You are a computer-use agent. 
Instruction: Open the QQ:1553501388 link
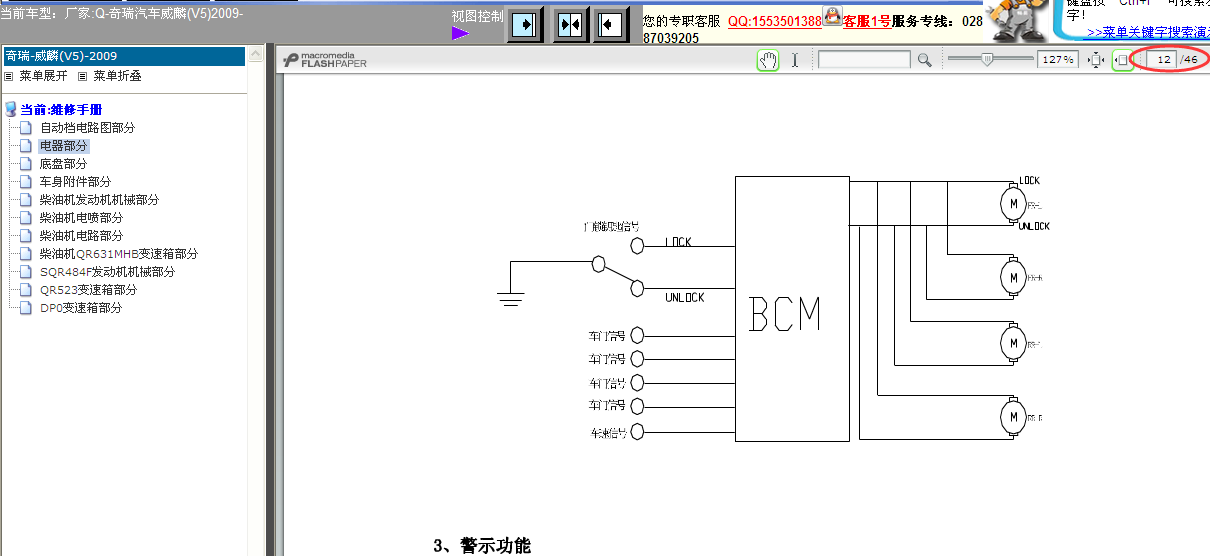774,21
